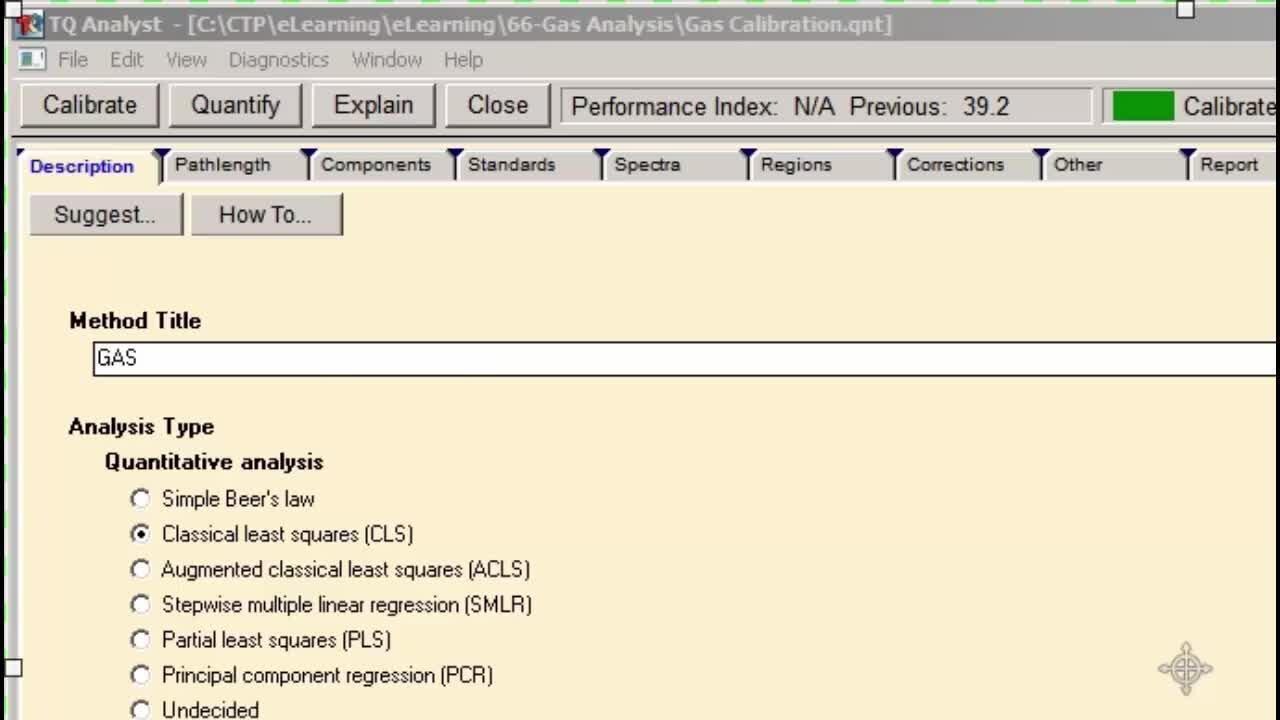The image size is (1280, 720).
Task: Click the document icon beside File menu
Action: [x=32, y=59]
